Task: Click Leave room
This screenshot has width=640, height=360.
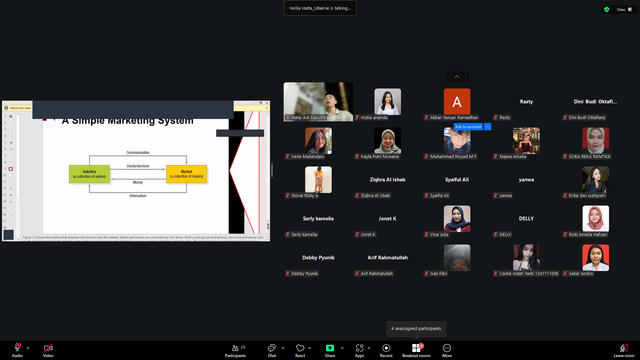Action: click(x=624, y=350)
